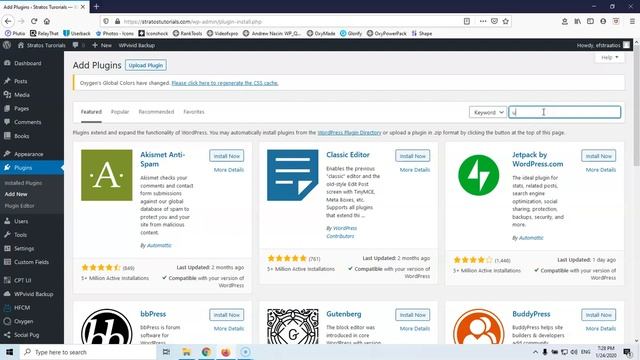Click the Jetpack plugin thumbnail
Image resolution: width=640 pixels, height=360 pixels.
[478, 175]
